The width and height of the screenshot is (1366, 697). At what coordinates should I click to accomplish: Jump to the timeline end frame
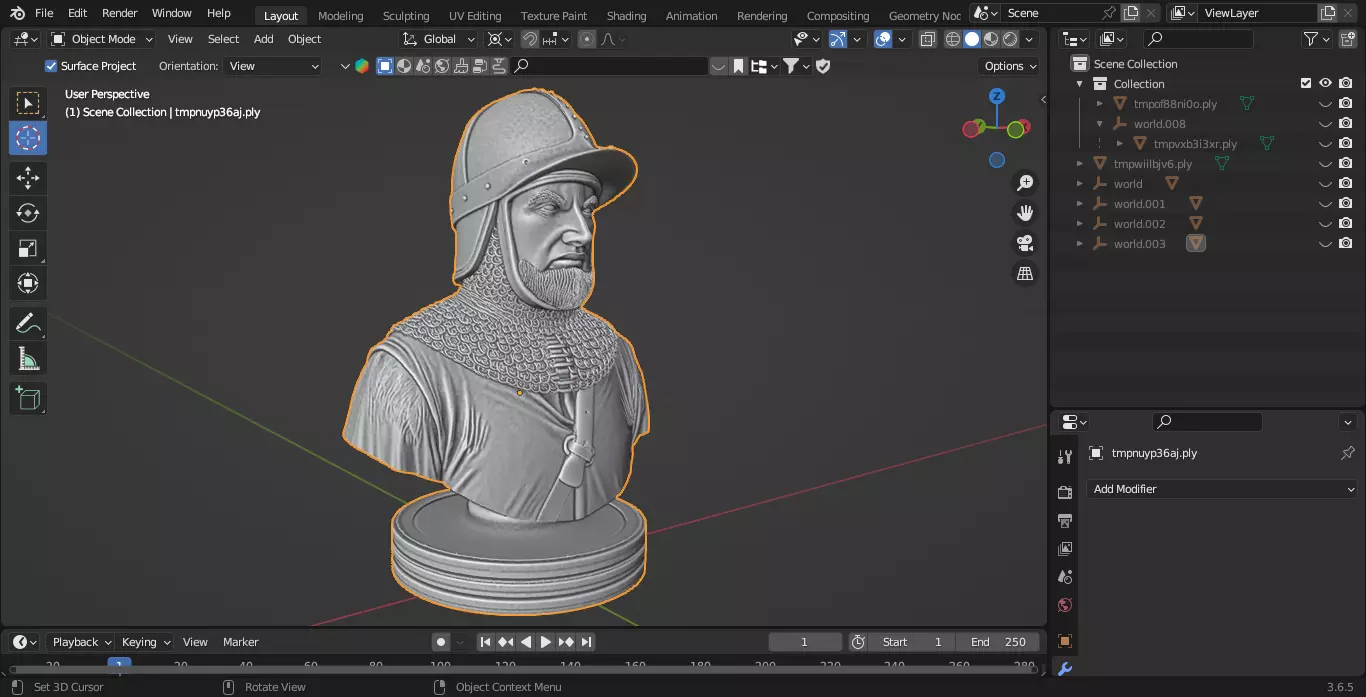(587, 642)
